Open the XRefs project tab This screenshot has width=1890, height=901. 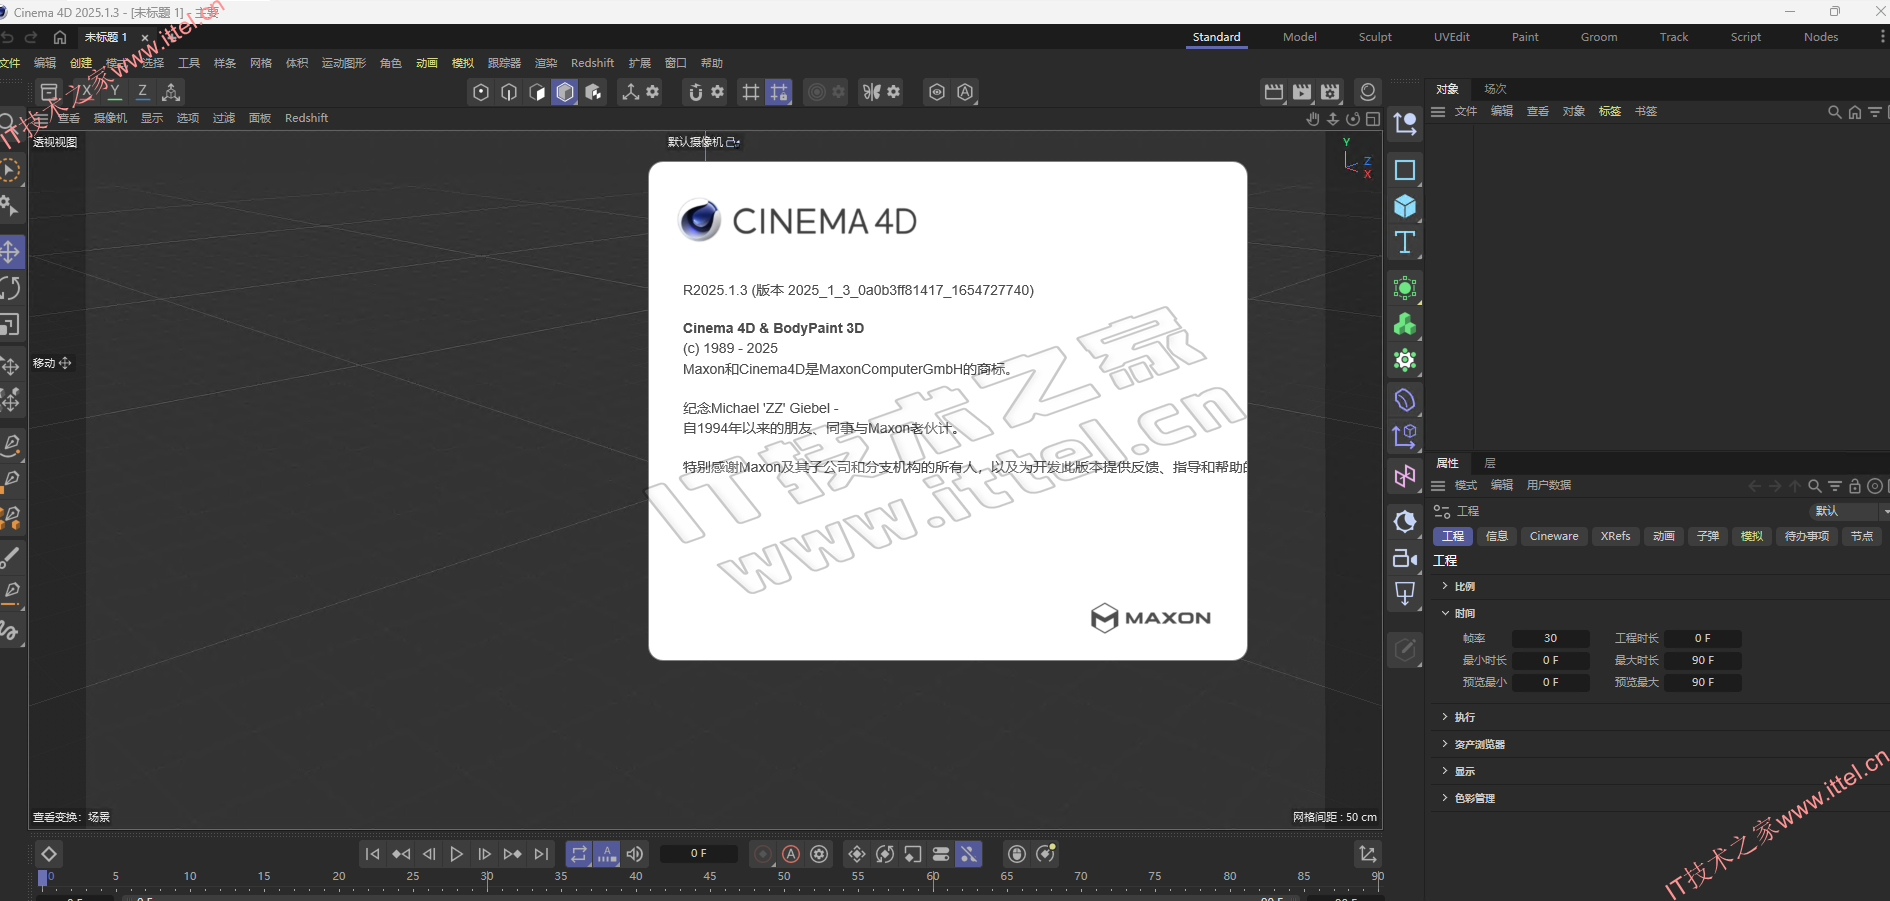(1615, 537)
